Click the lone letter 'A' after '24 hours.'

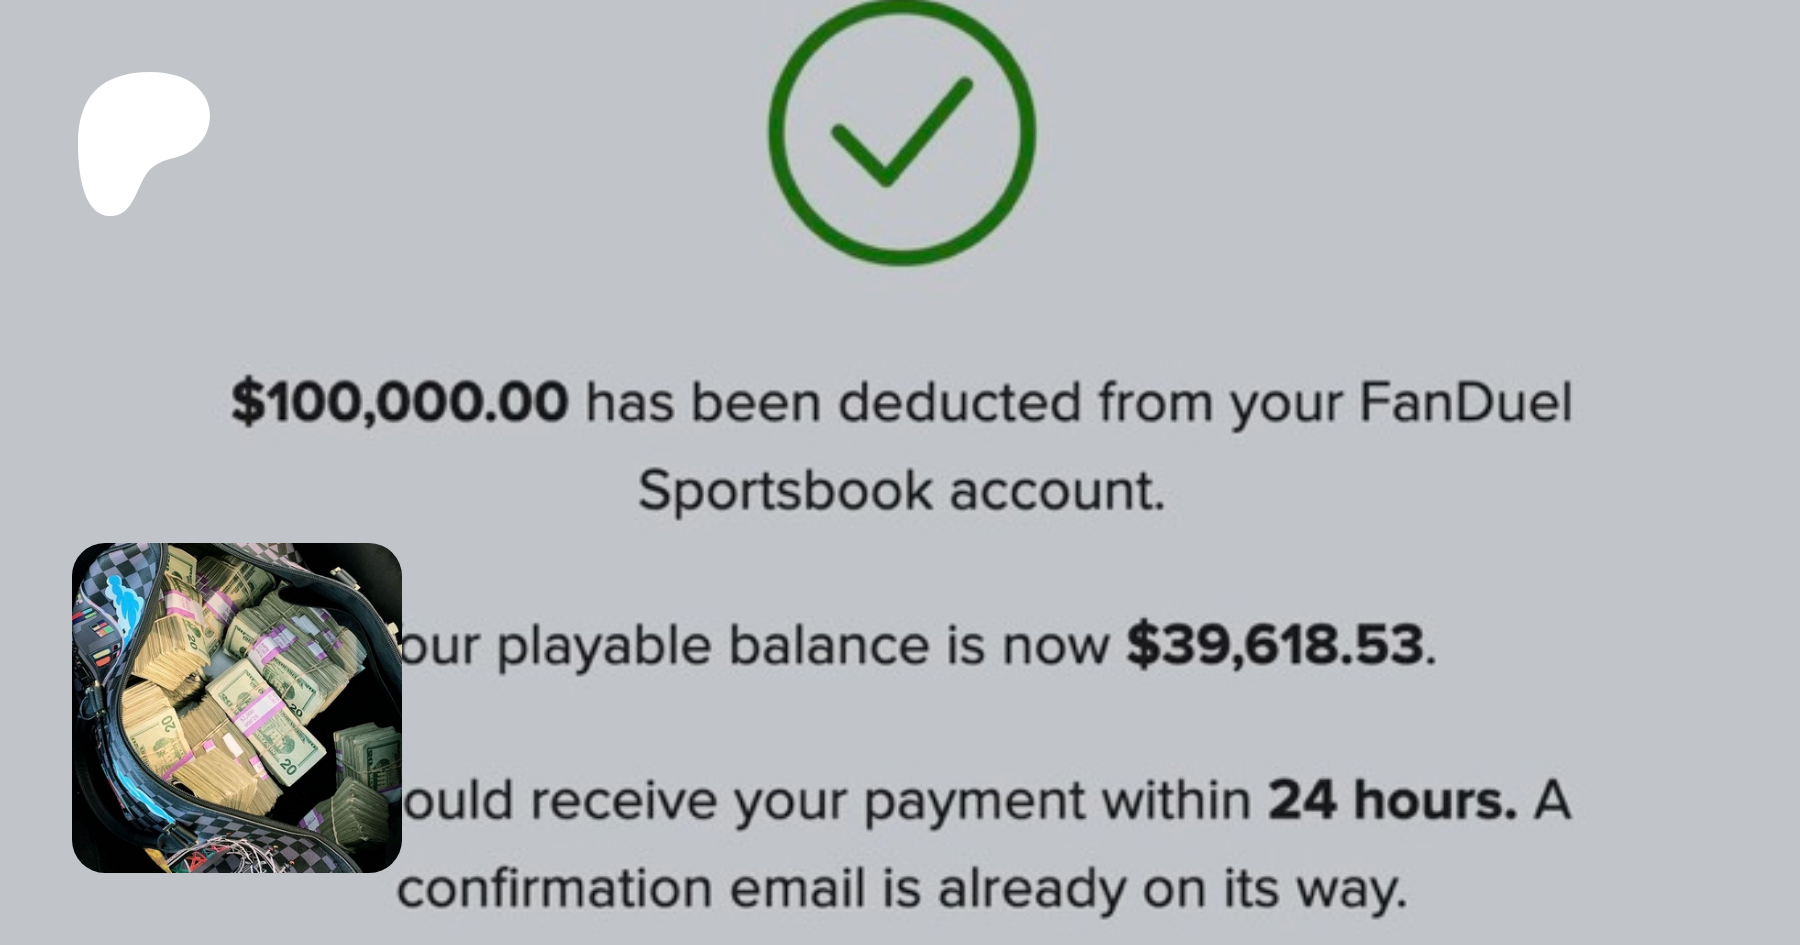[x=1551, y=800]
